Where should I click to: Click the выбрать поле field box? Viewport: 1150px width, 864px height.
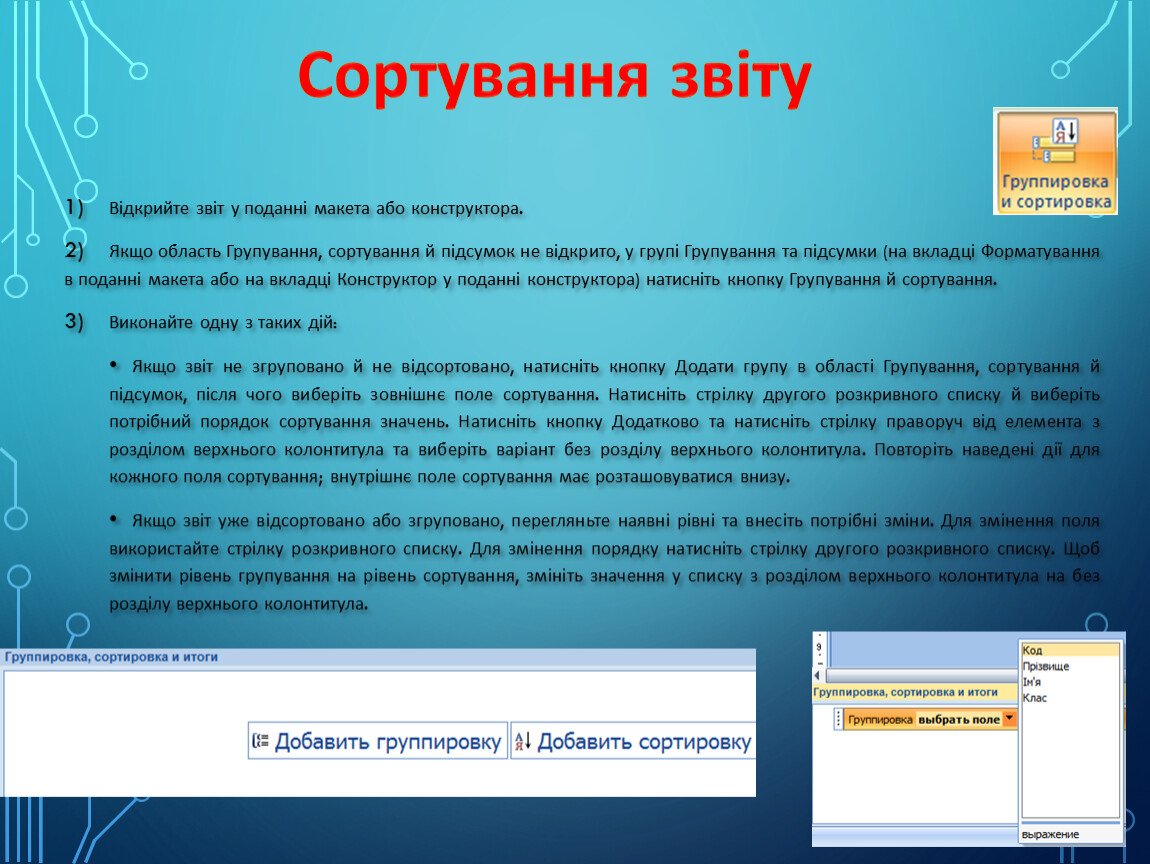coord(959,720)
